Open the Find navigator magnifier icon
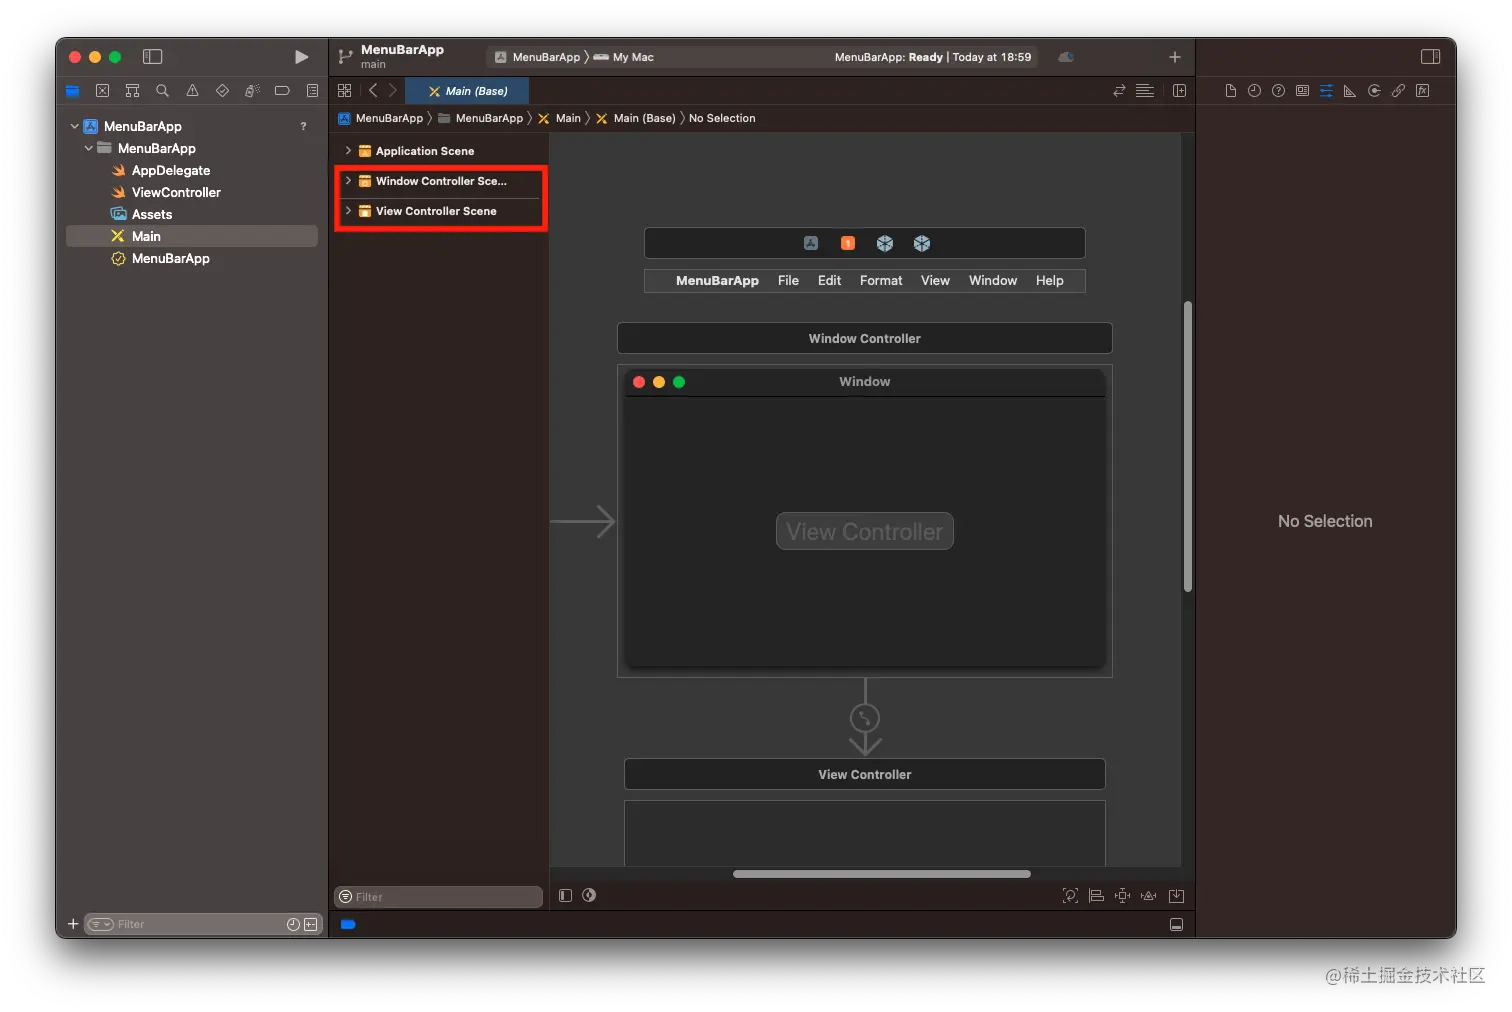1512x1012 pixels. coord(162,91)
